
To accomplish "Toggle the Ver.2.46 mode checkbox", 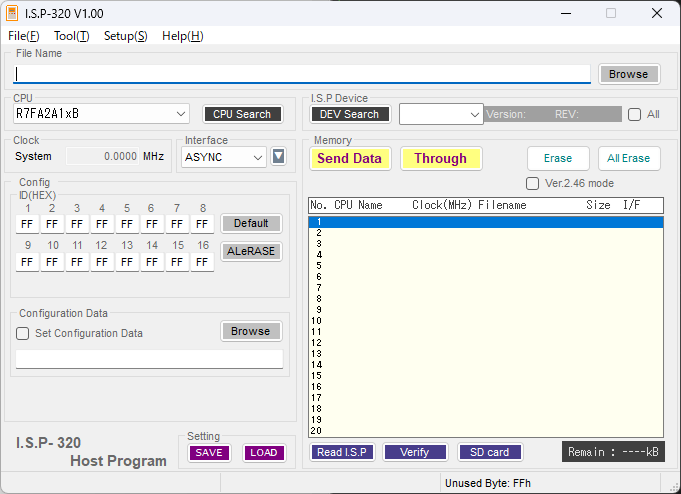I will coord(533,183).
